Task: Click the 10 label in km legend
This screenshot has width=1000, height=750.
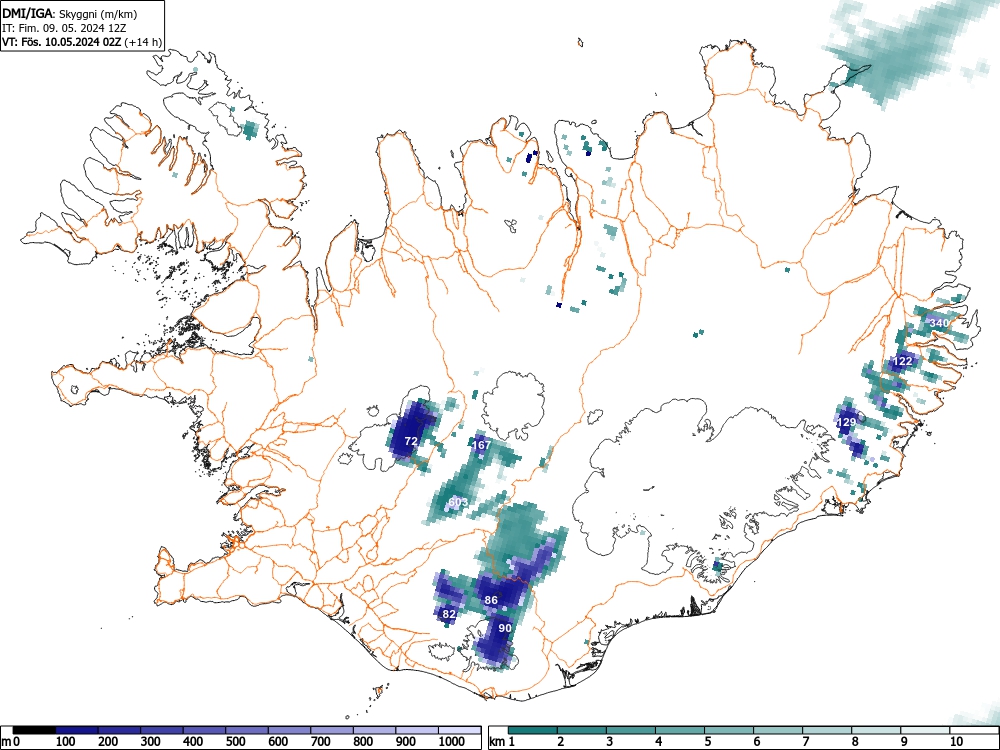Action: [x=955, y=742]
